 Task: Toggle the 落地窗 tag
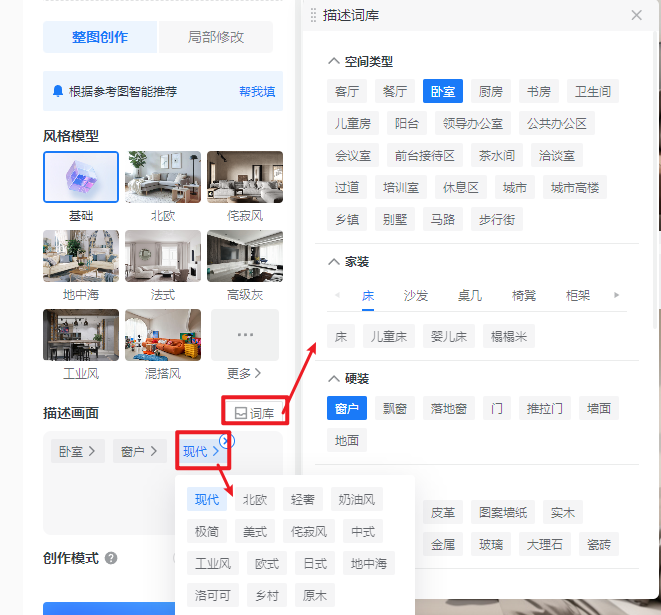pos(449,408)
